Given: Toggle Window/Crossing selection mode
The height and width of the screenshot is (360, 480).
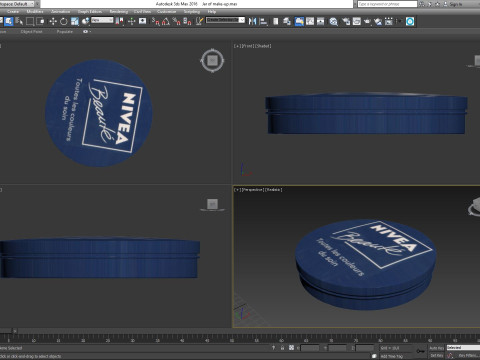Looking at the screenshot, I should click(41, 21).
